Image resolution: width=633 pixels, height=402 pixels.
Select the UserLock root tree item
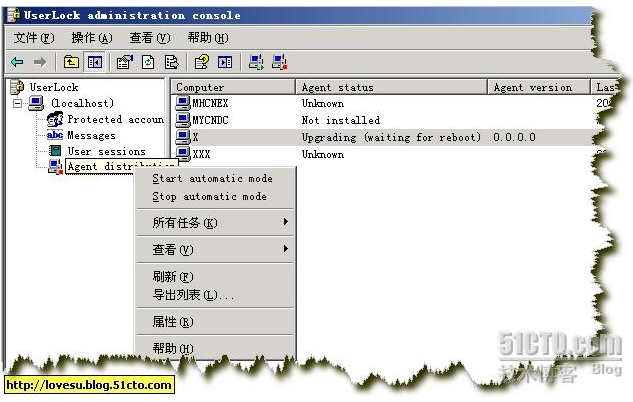pos(54,87)
